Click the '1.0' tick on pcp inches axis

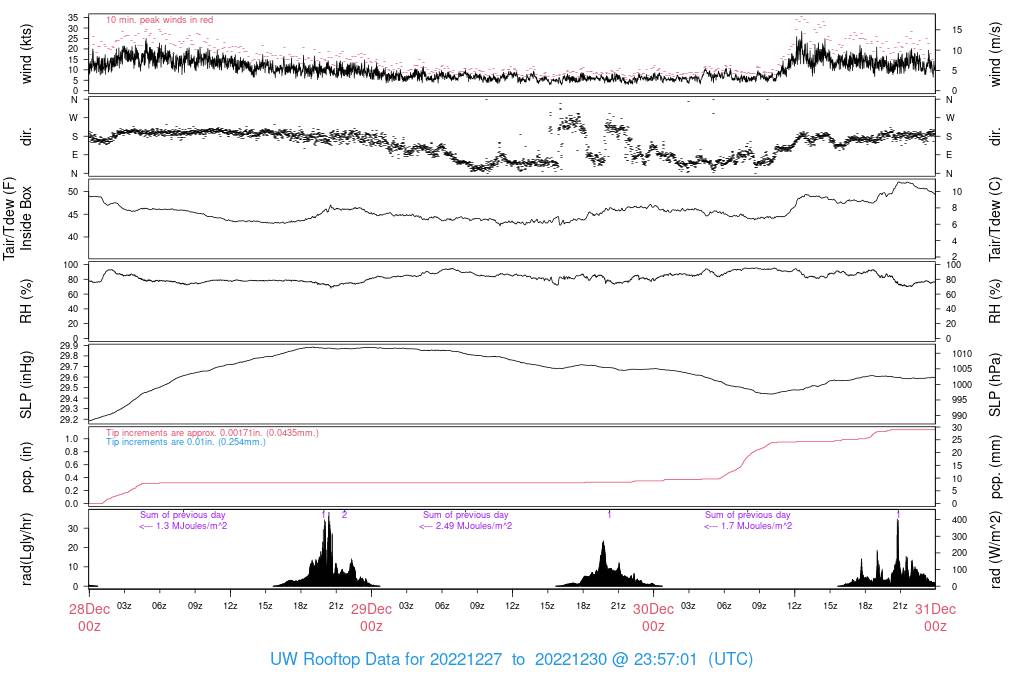coord(72,438)
